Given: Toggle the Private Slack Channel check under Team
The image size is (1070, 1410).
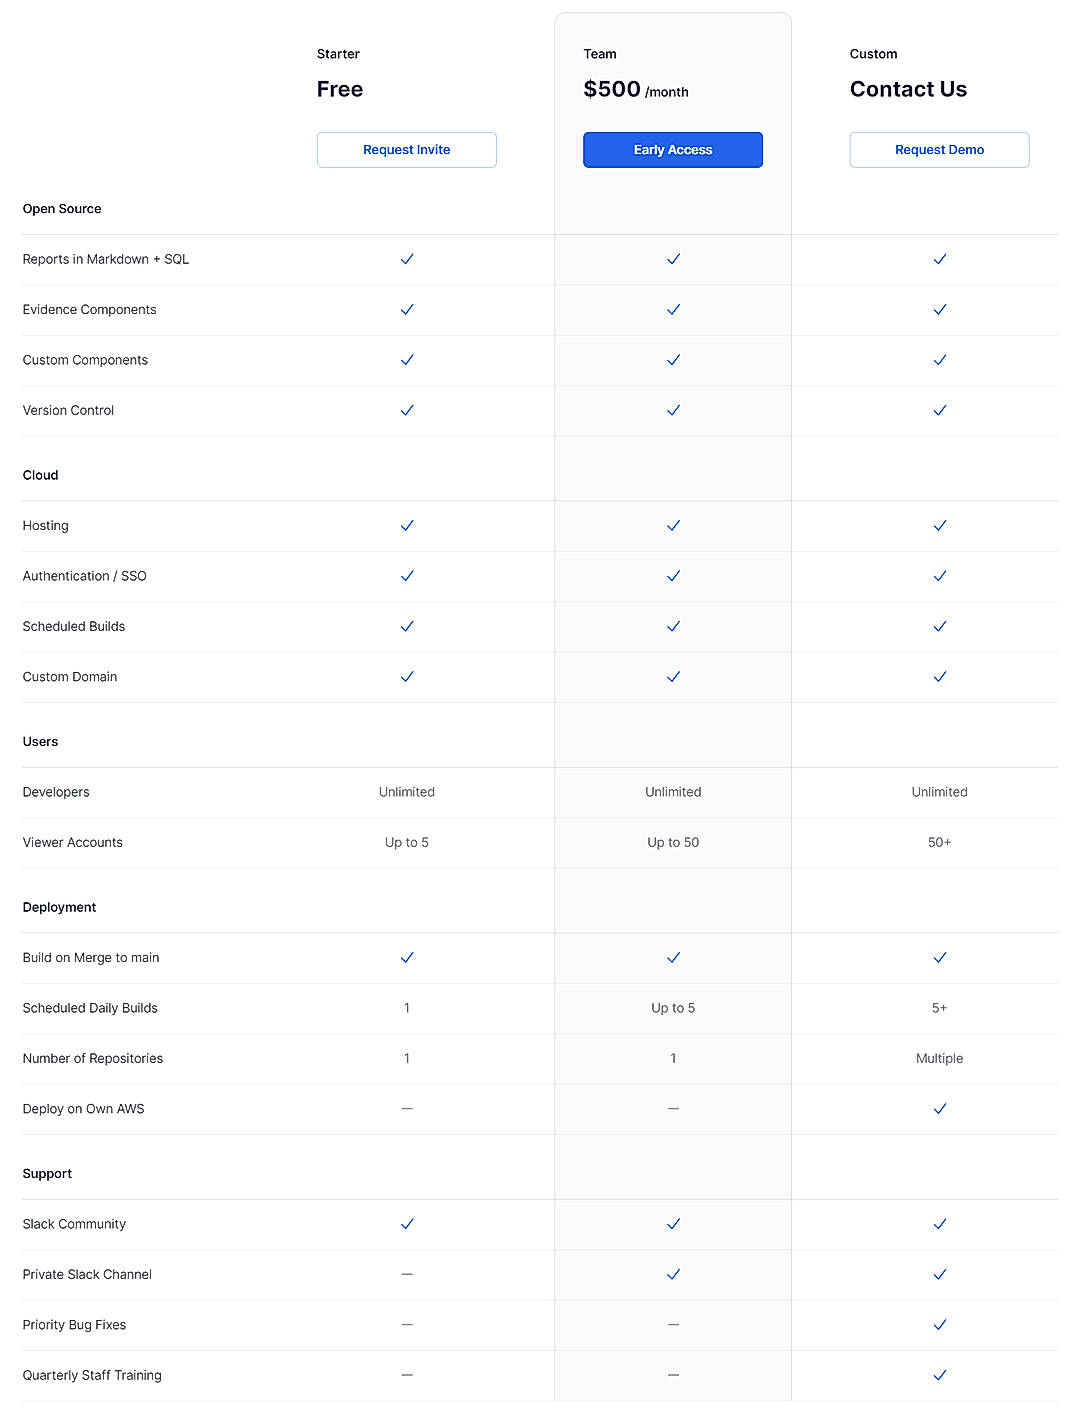Looking at the screenshot, I should (x=673, y=1274).
